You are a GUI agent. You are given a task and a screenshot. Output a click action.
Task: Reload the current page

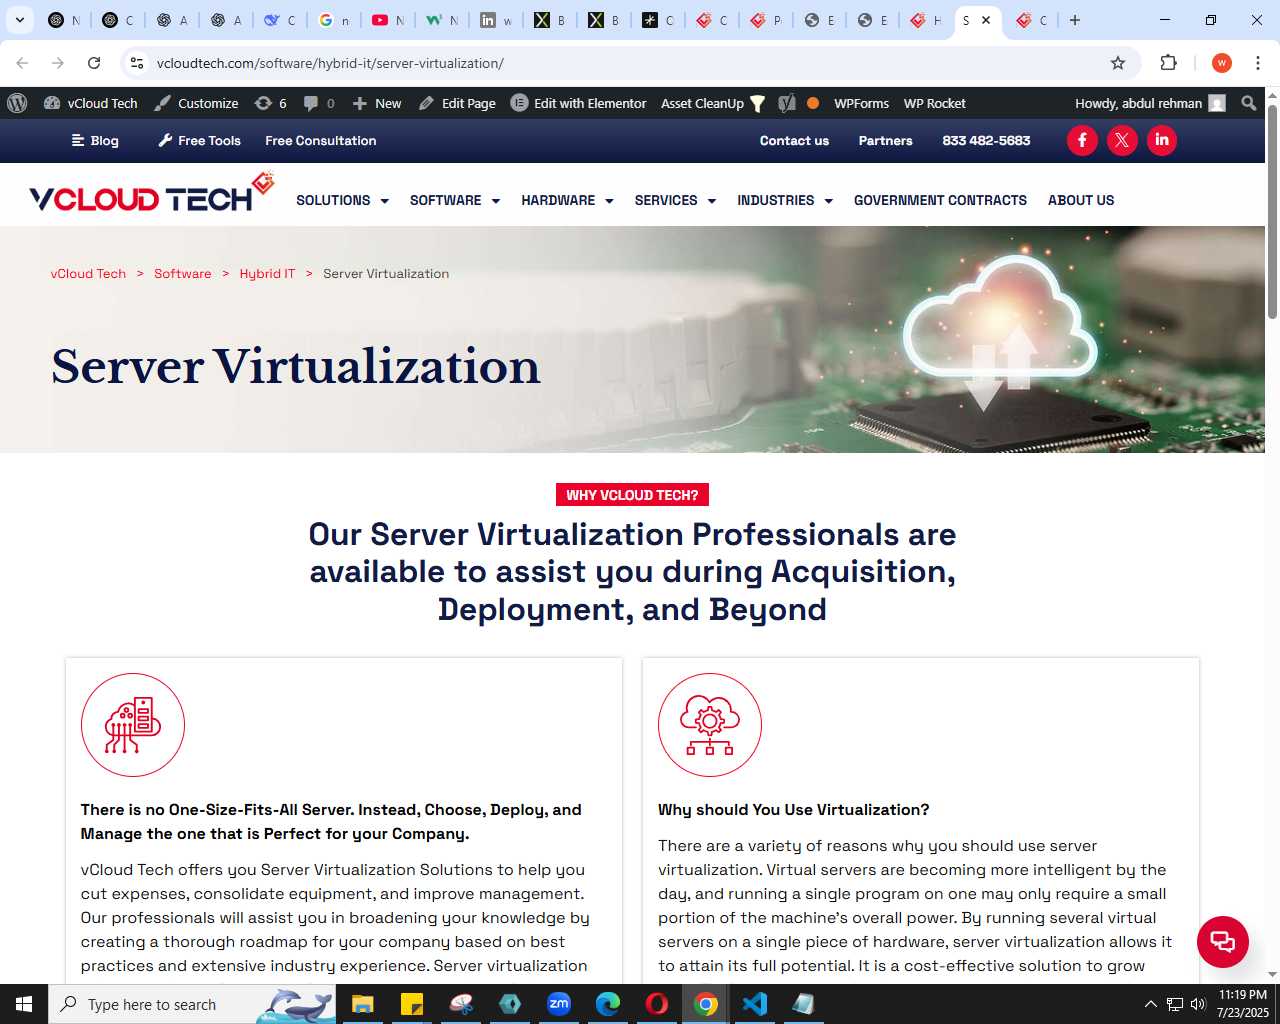click(94, 63)
